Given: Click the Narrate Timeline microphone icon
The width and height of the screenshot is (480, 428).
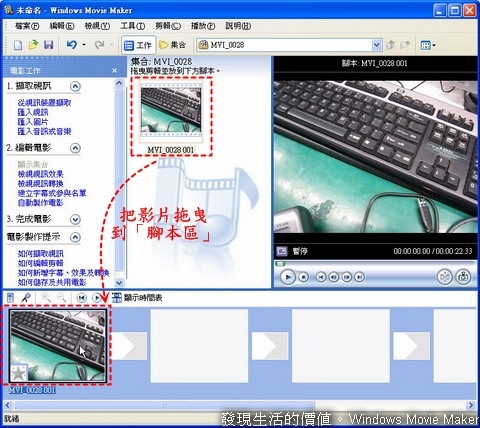Looking at the screenshot, I should point(26,298).
